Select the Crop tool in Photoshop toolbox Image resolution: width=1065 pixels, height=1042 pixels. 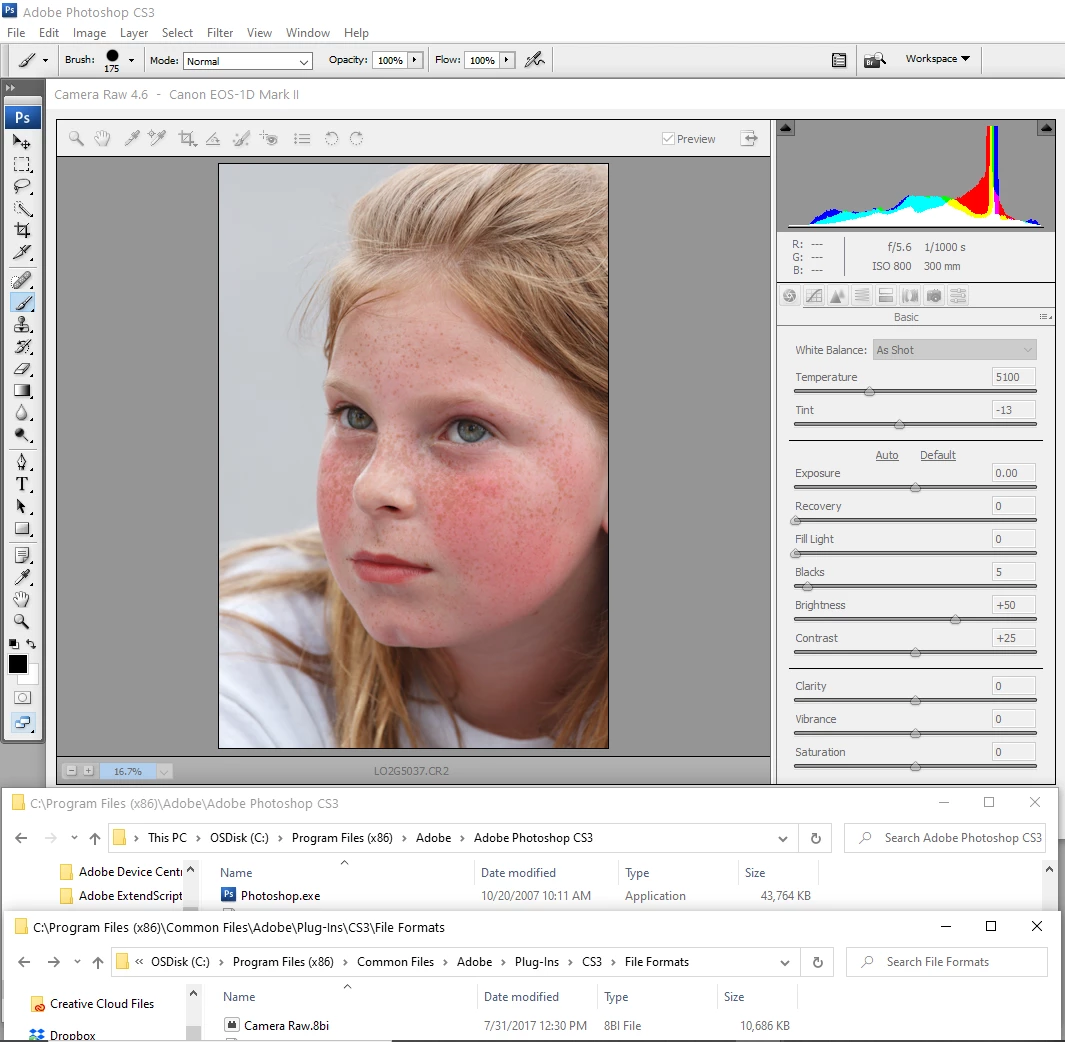(x=22, y=230)
